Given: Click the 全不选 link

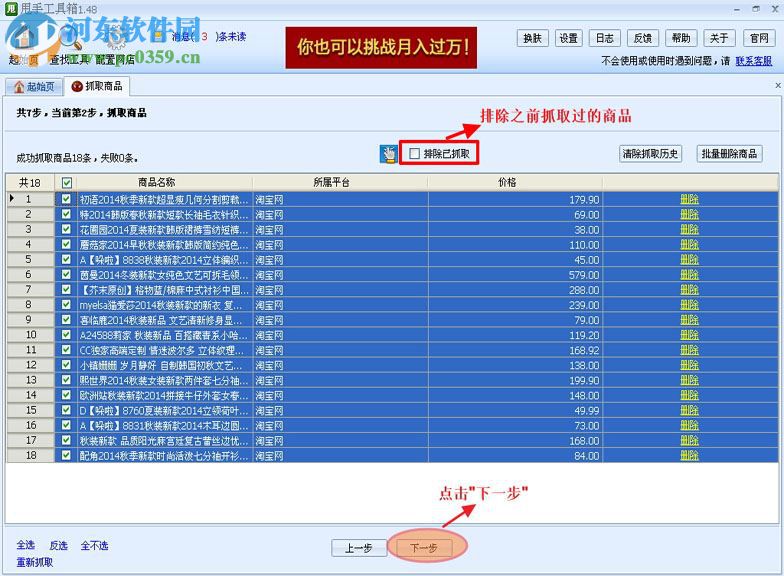Looking at the screenshot, I should tap(94, 545).
